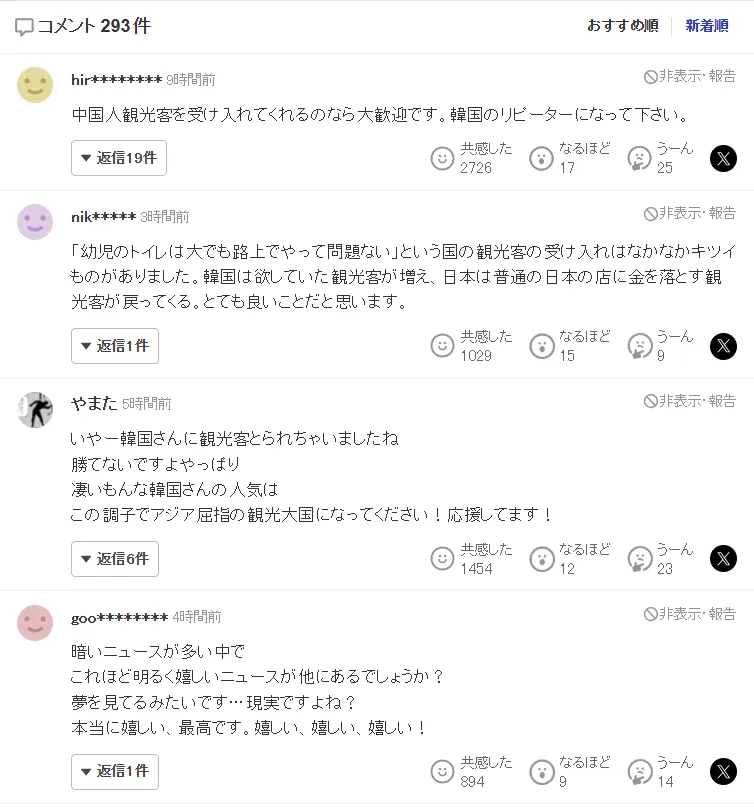Sort comments by 新着順
The image size is (754, 810).
(x=706, y=26)
